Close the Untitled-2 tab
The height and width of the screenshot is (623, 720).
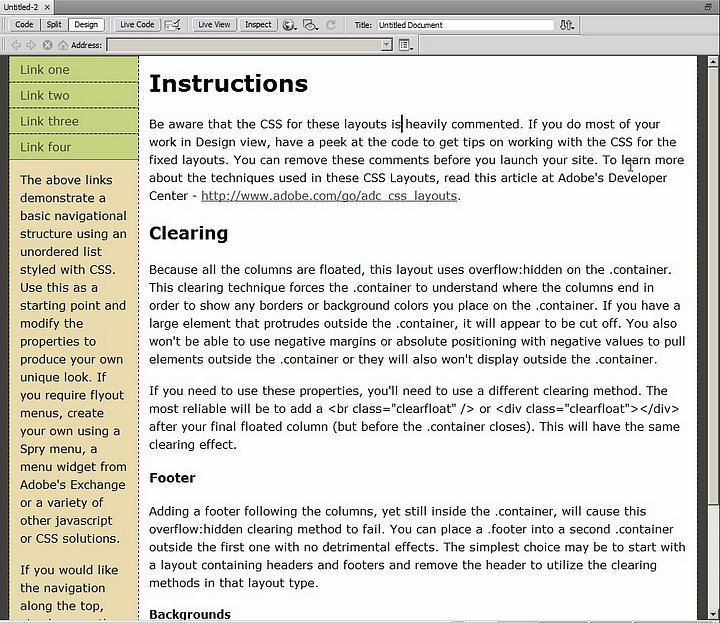pos(47,7)
